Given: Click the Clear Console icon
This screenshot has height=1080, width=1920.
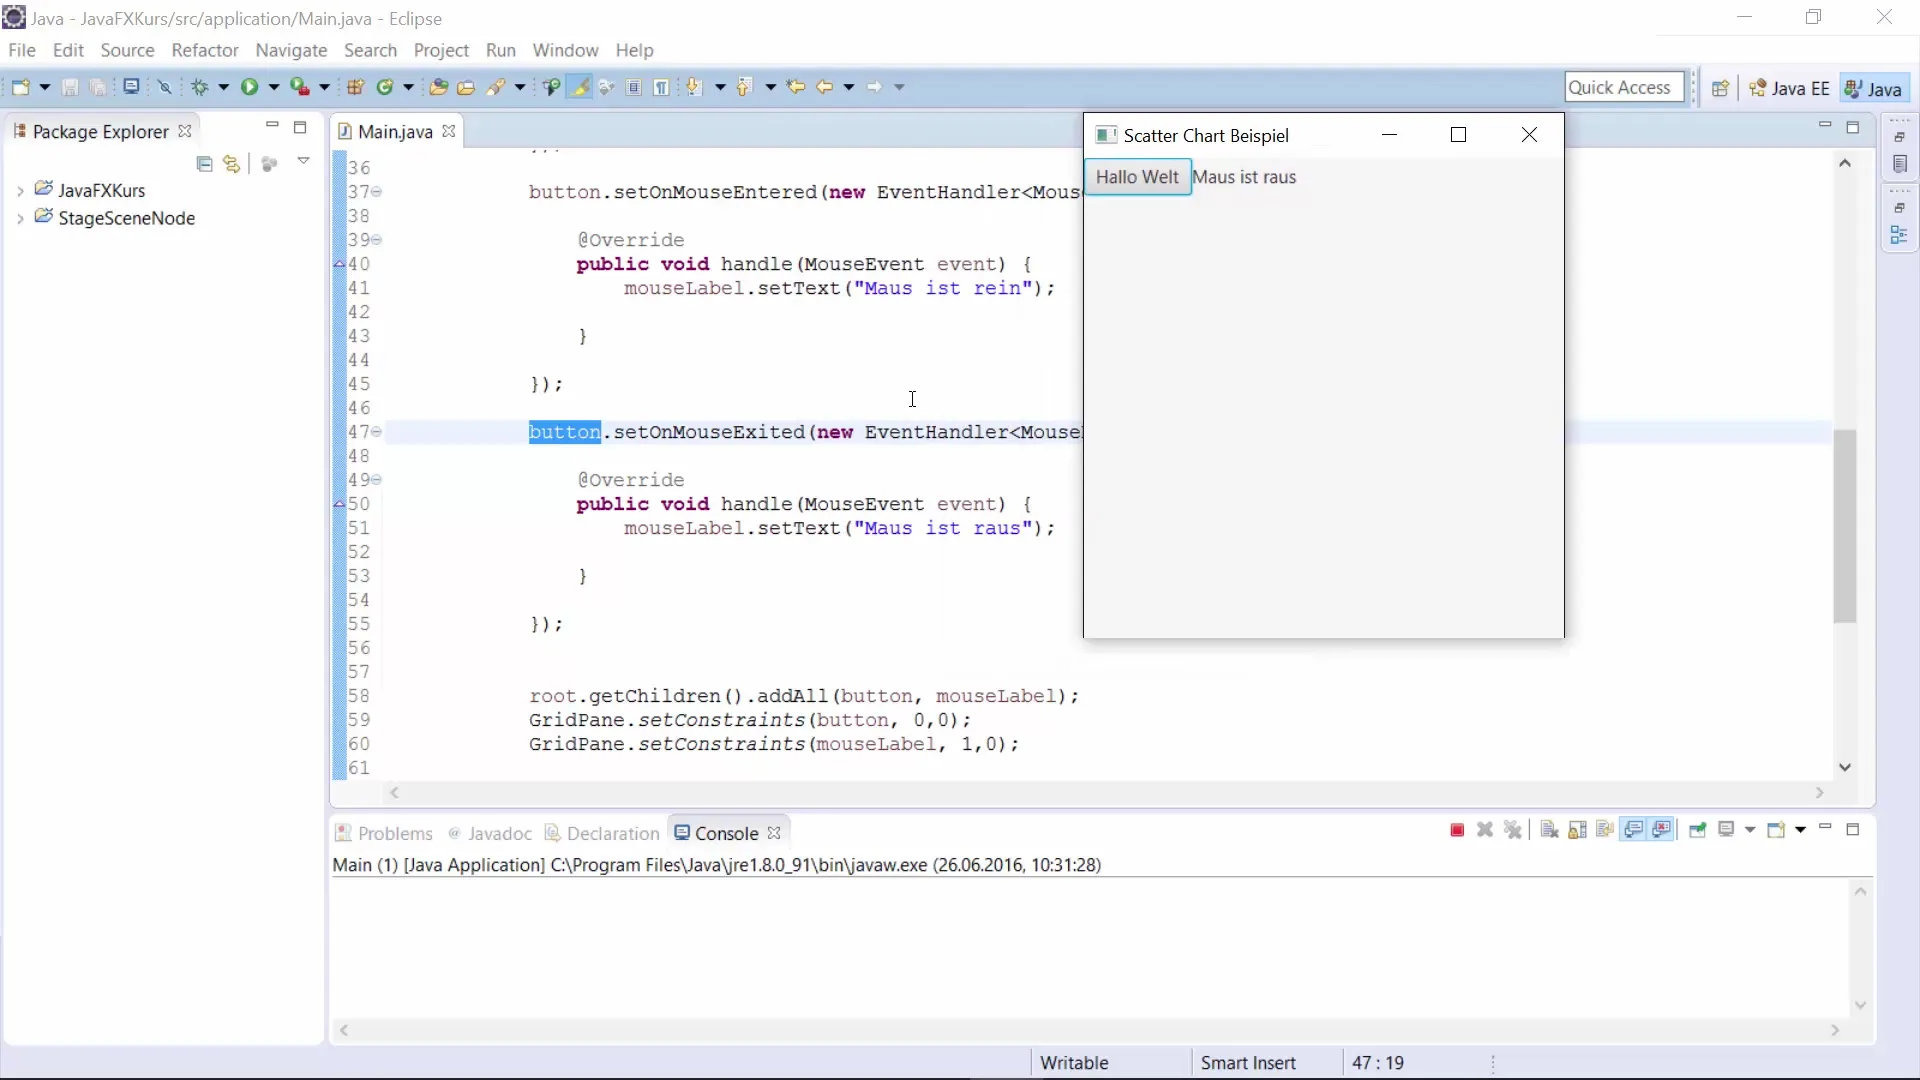Looking at the screenshot, I should (1549, 830).
